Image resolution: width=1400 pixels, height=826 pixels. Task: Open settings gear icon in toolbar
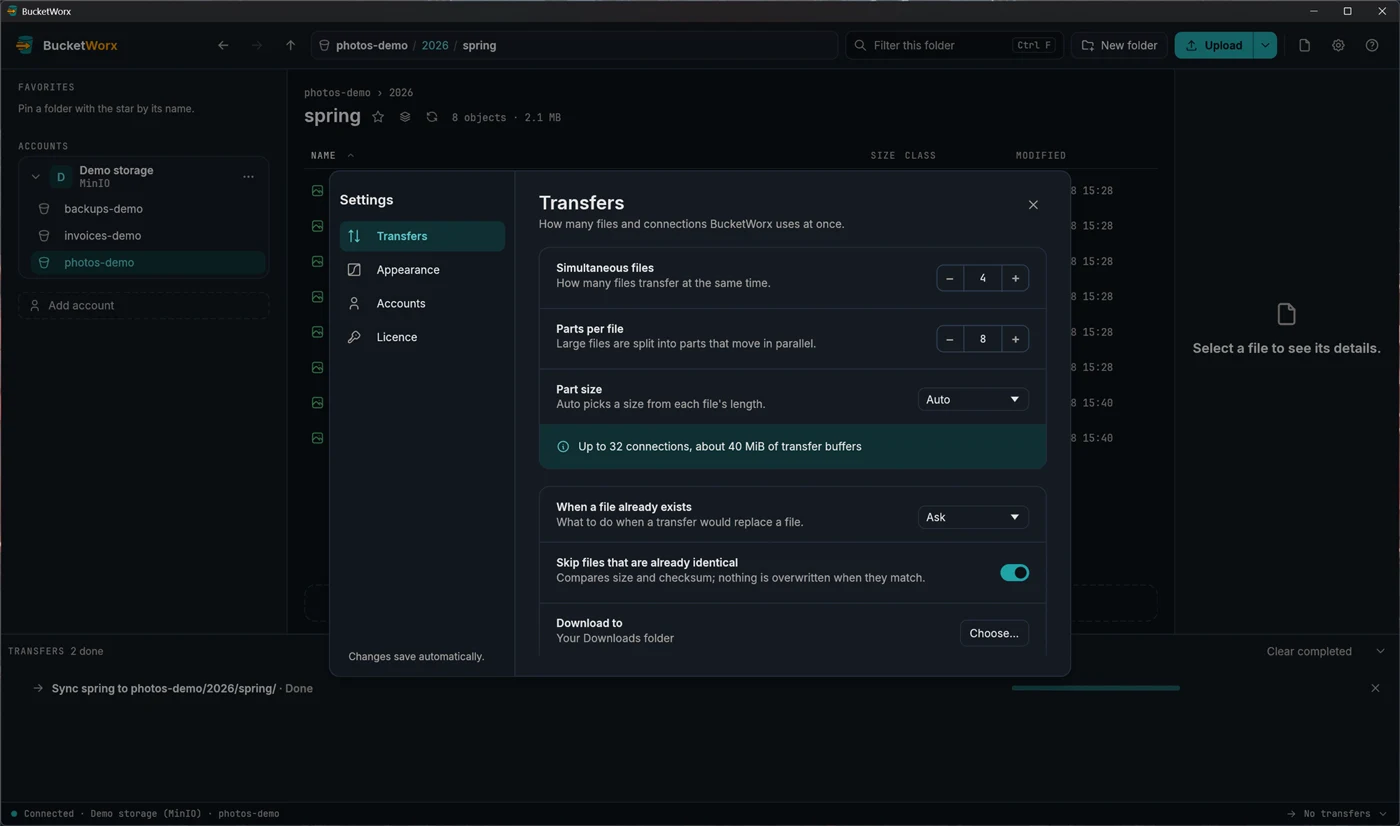pyautogui.click(x=1338, y=45)
